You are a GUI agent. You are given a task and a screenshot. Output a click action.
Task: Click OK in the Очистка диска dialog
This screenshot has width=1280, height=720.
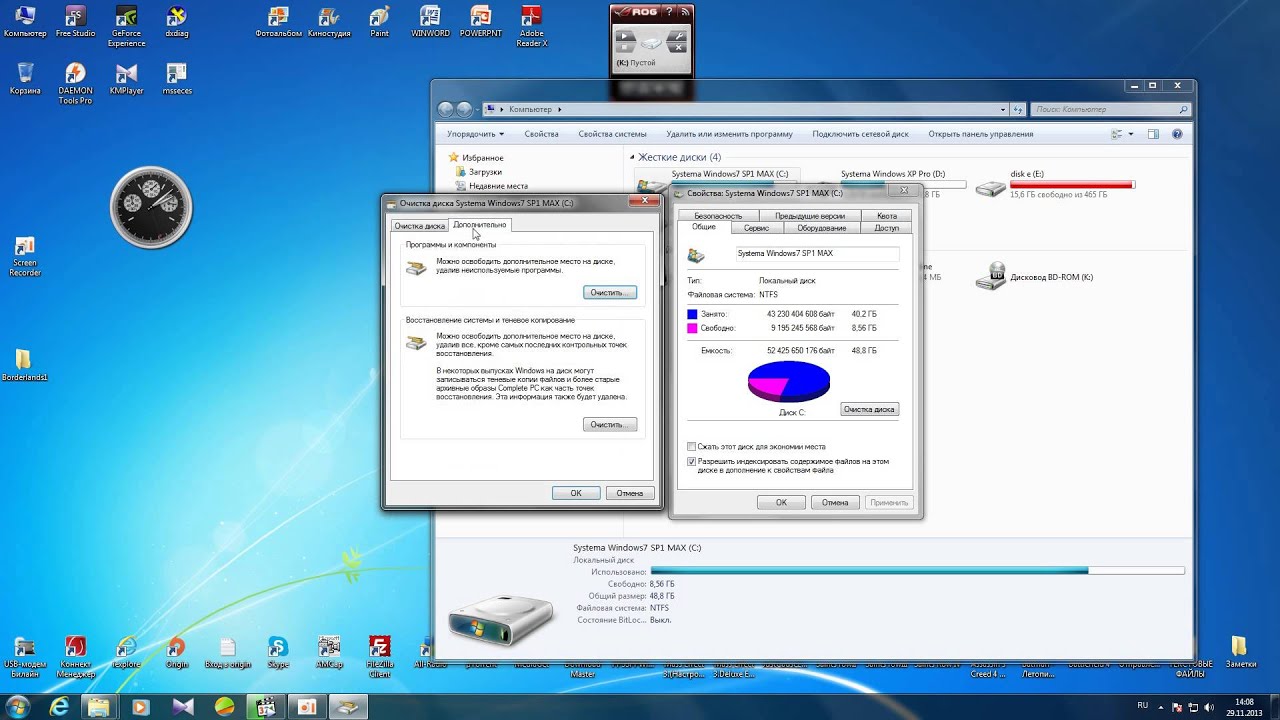pos(576,493)
